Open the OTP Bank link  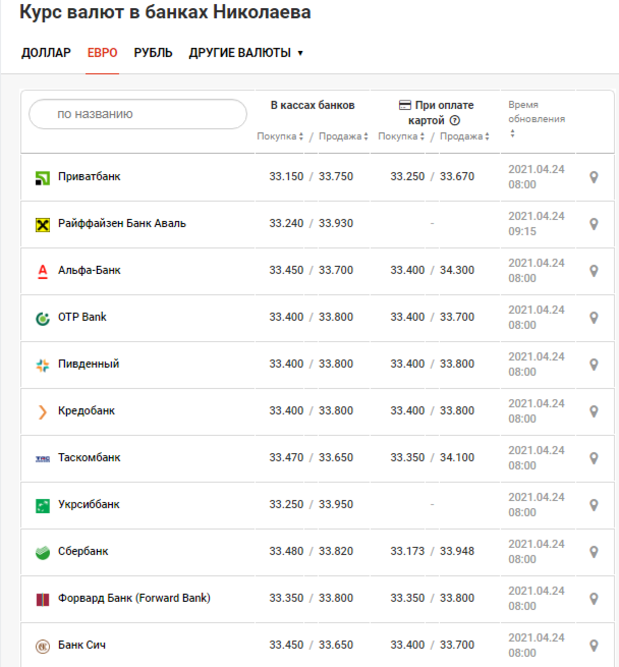pyautogui.click(x=82, y=317)
